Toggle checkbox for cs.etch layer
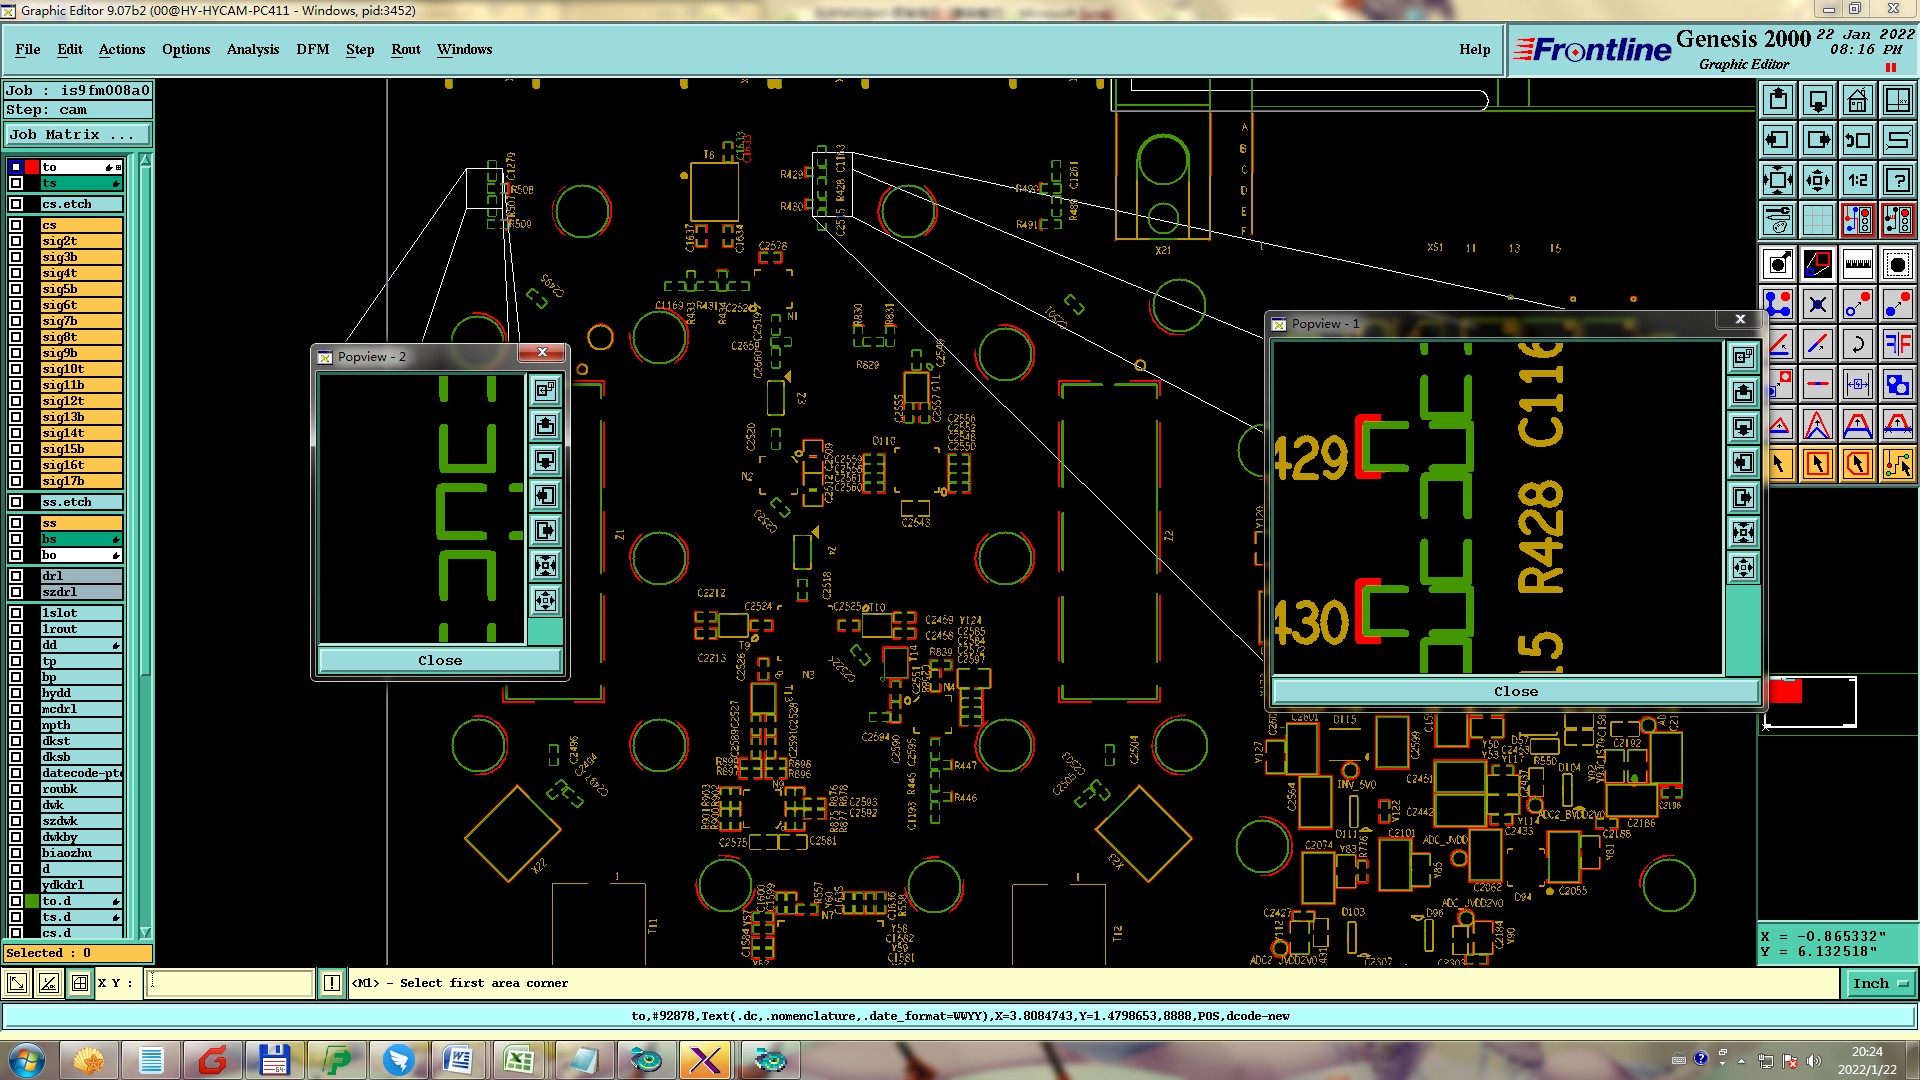The width and height of the screenshot is (1920, 1080). coord(16,204)
